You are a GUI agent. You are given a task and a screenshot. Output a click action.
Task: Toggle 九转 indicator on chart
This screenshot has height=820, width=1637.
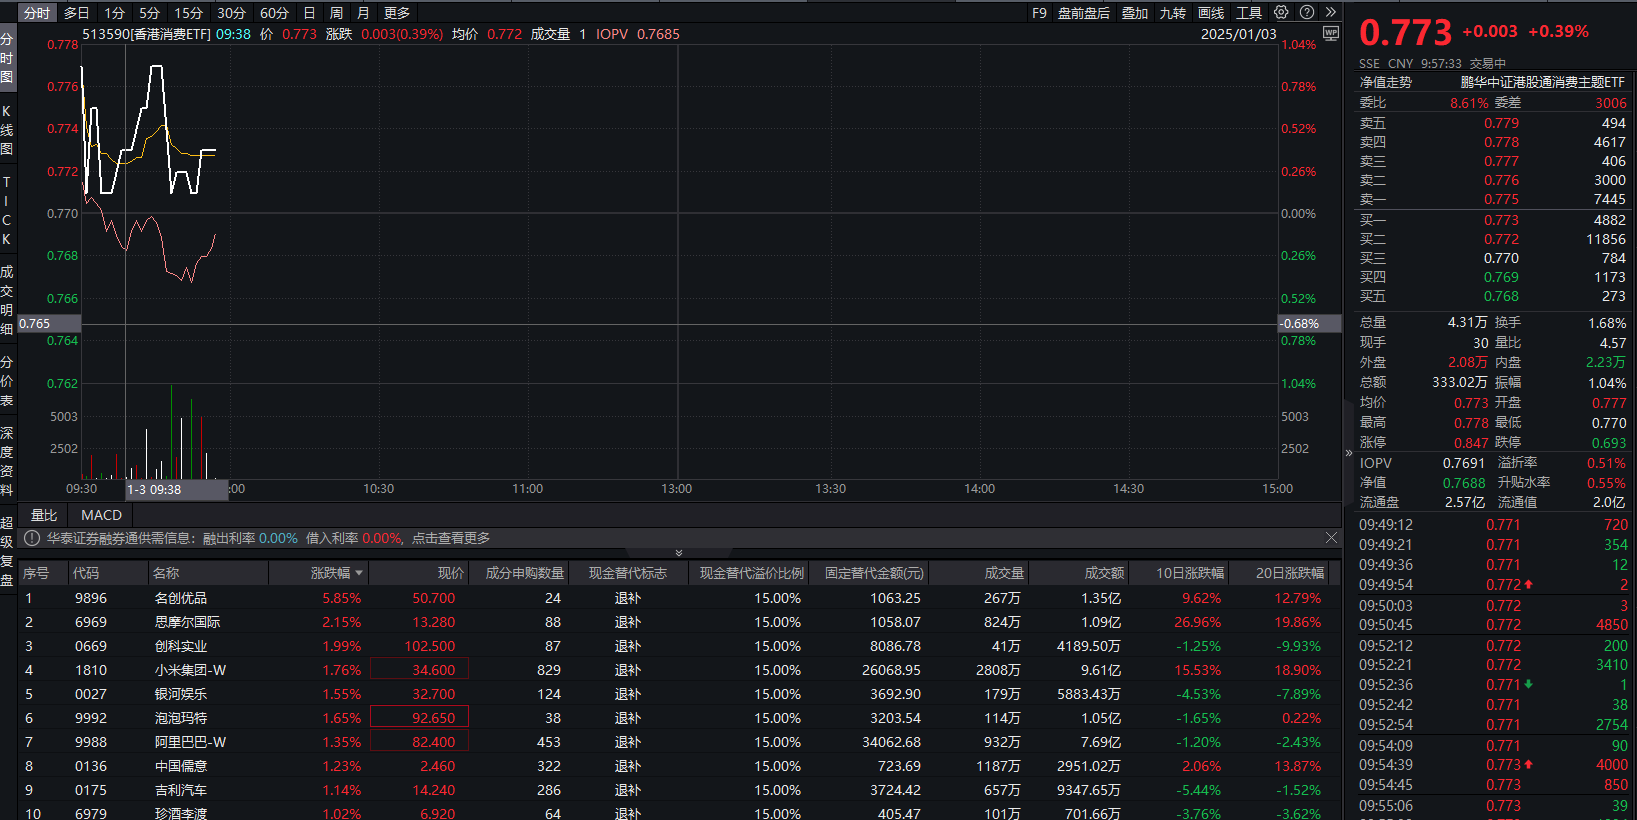tap(1173, 13)
